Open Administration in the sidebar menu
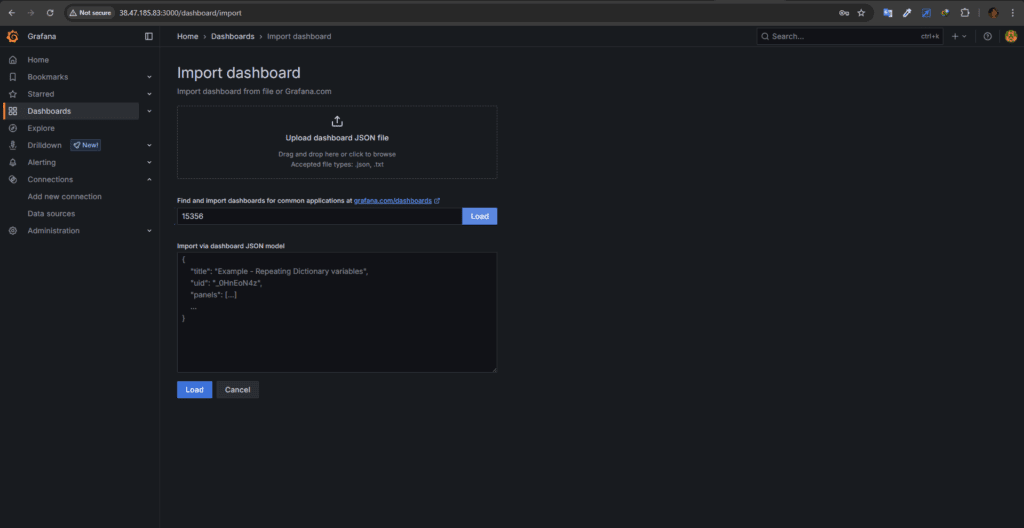The height and width of the screenshot is (528, 1024). 54,231
